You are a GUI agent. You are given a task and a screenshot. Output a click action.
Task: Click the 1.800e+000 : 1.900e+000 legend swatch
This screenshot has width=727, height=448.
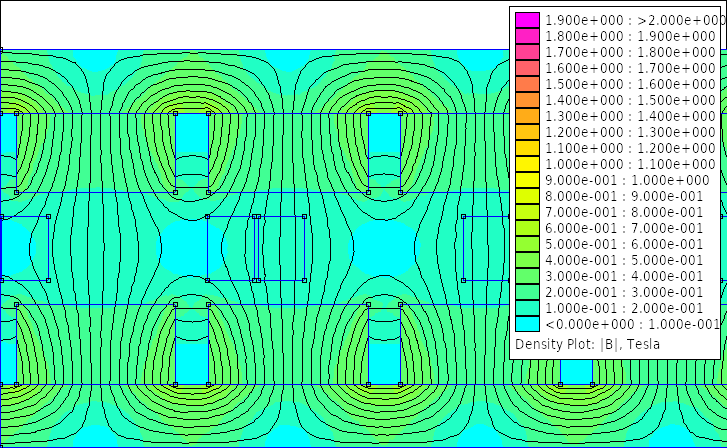(527, 36)
